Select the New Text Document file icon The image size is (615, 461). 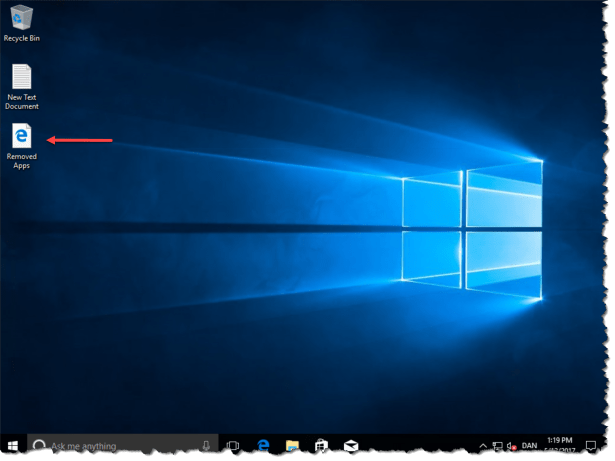tap(22, 87)
